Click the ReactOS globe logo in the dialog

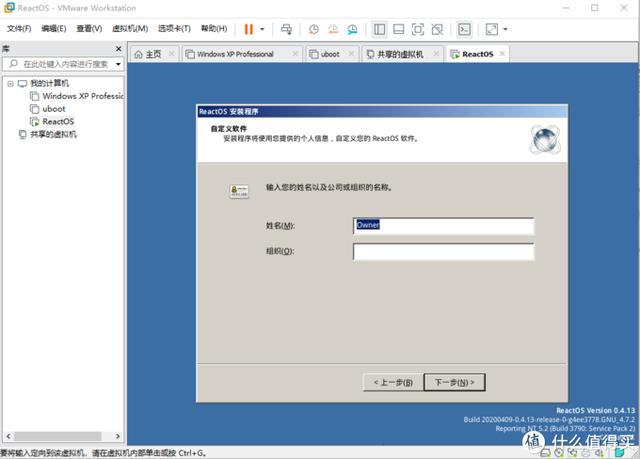pos(545,140)
